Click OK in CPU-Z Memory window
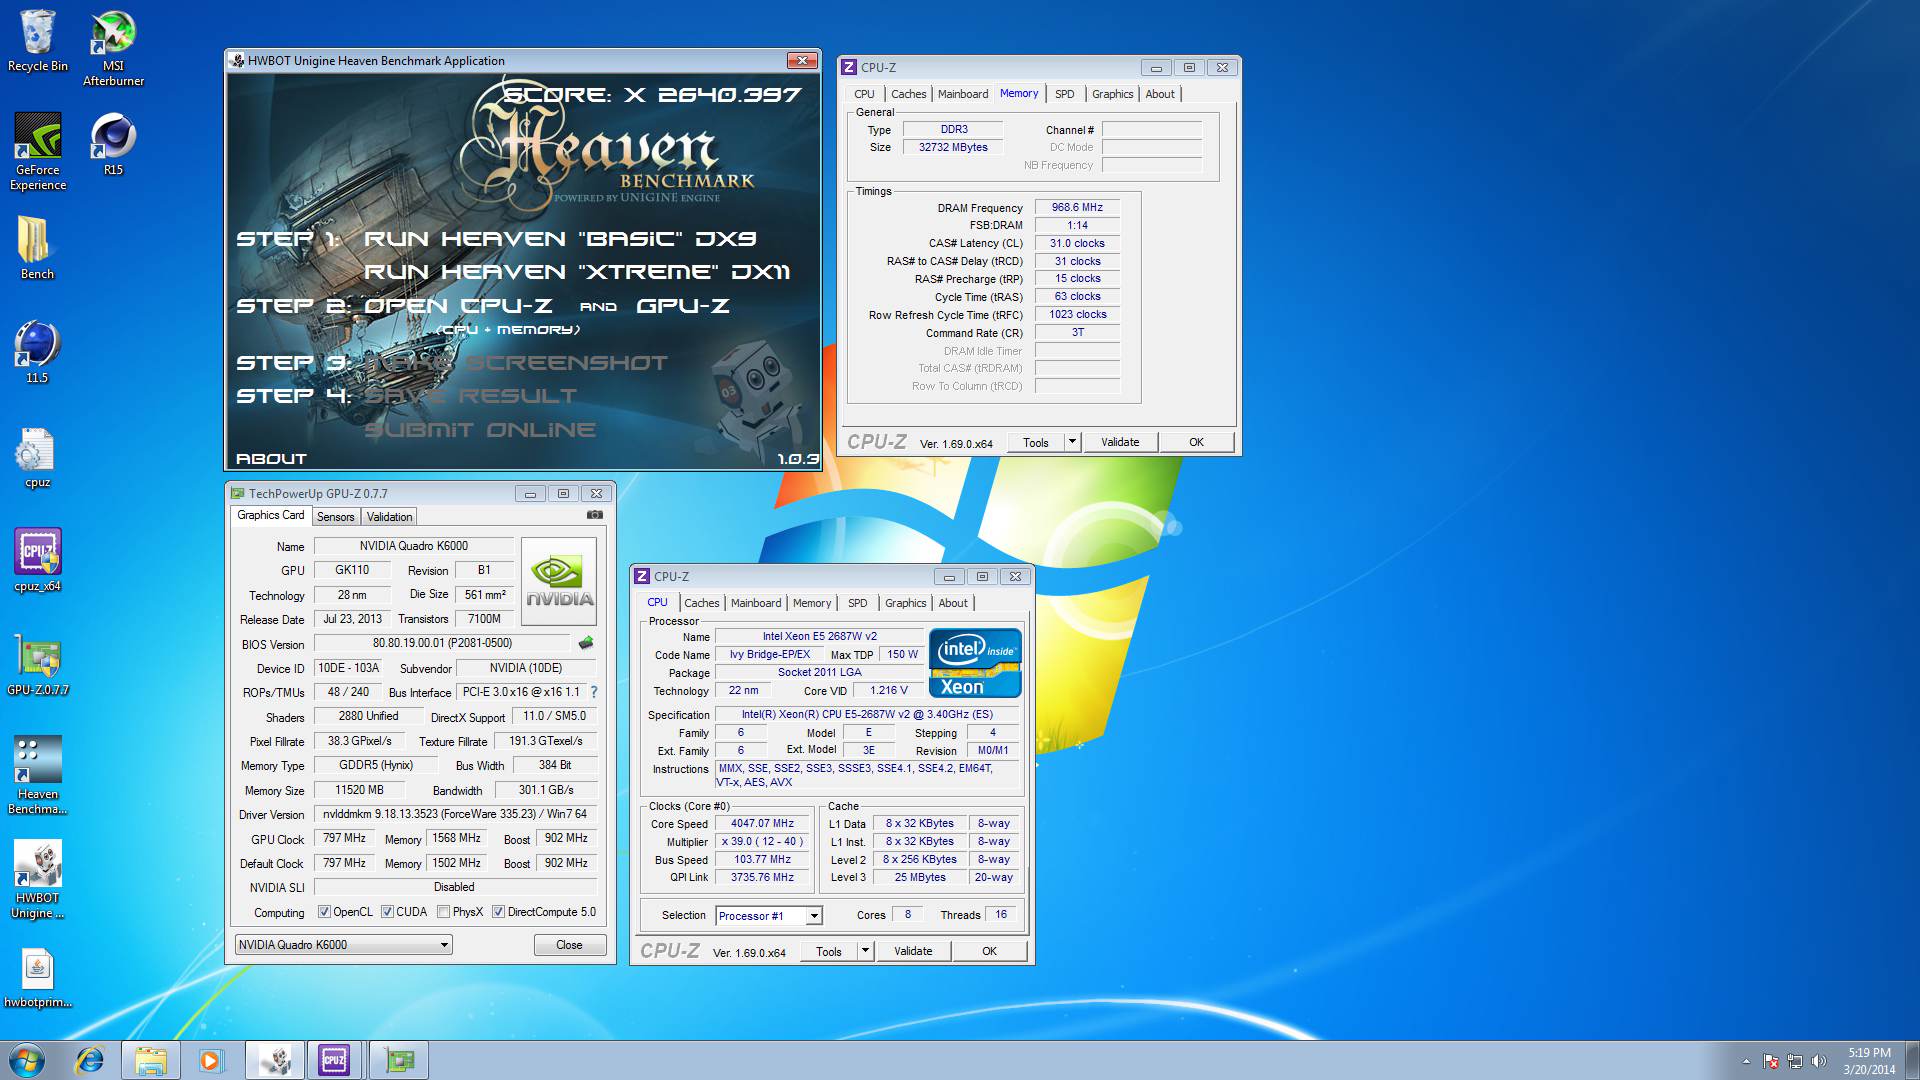This screenshot has width=1920, height=1080. [1196, 442]
